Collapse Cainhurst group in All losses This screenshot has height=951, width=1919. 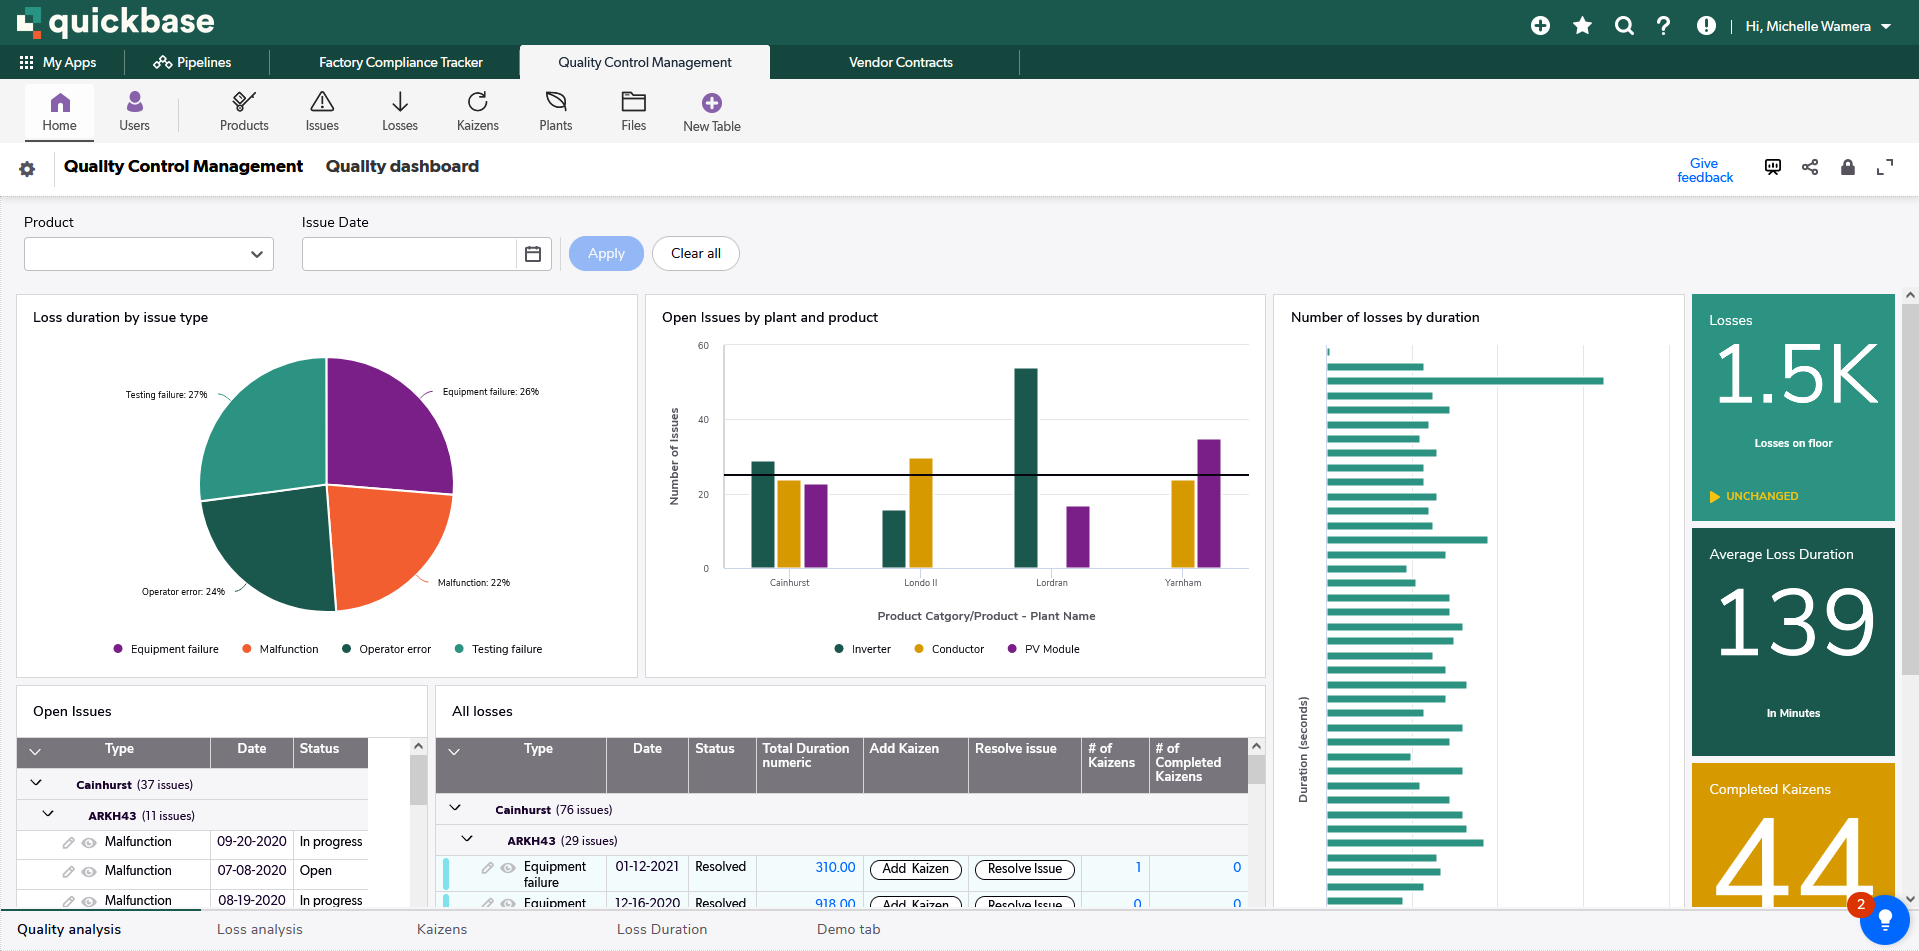455,808
